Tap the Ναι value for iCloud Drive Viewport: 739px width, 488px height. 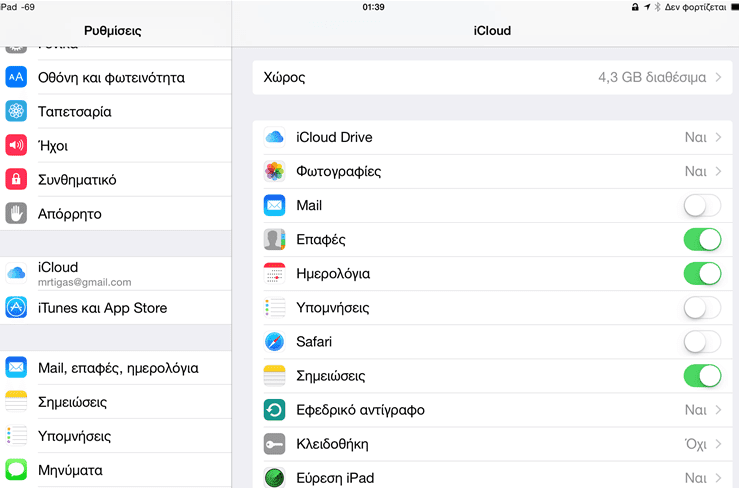coord(696,137)
